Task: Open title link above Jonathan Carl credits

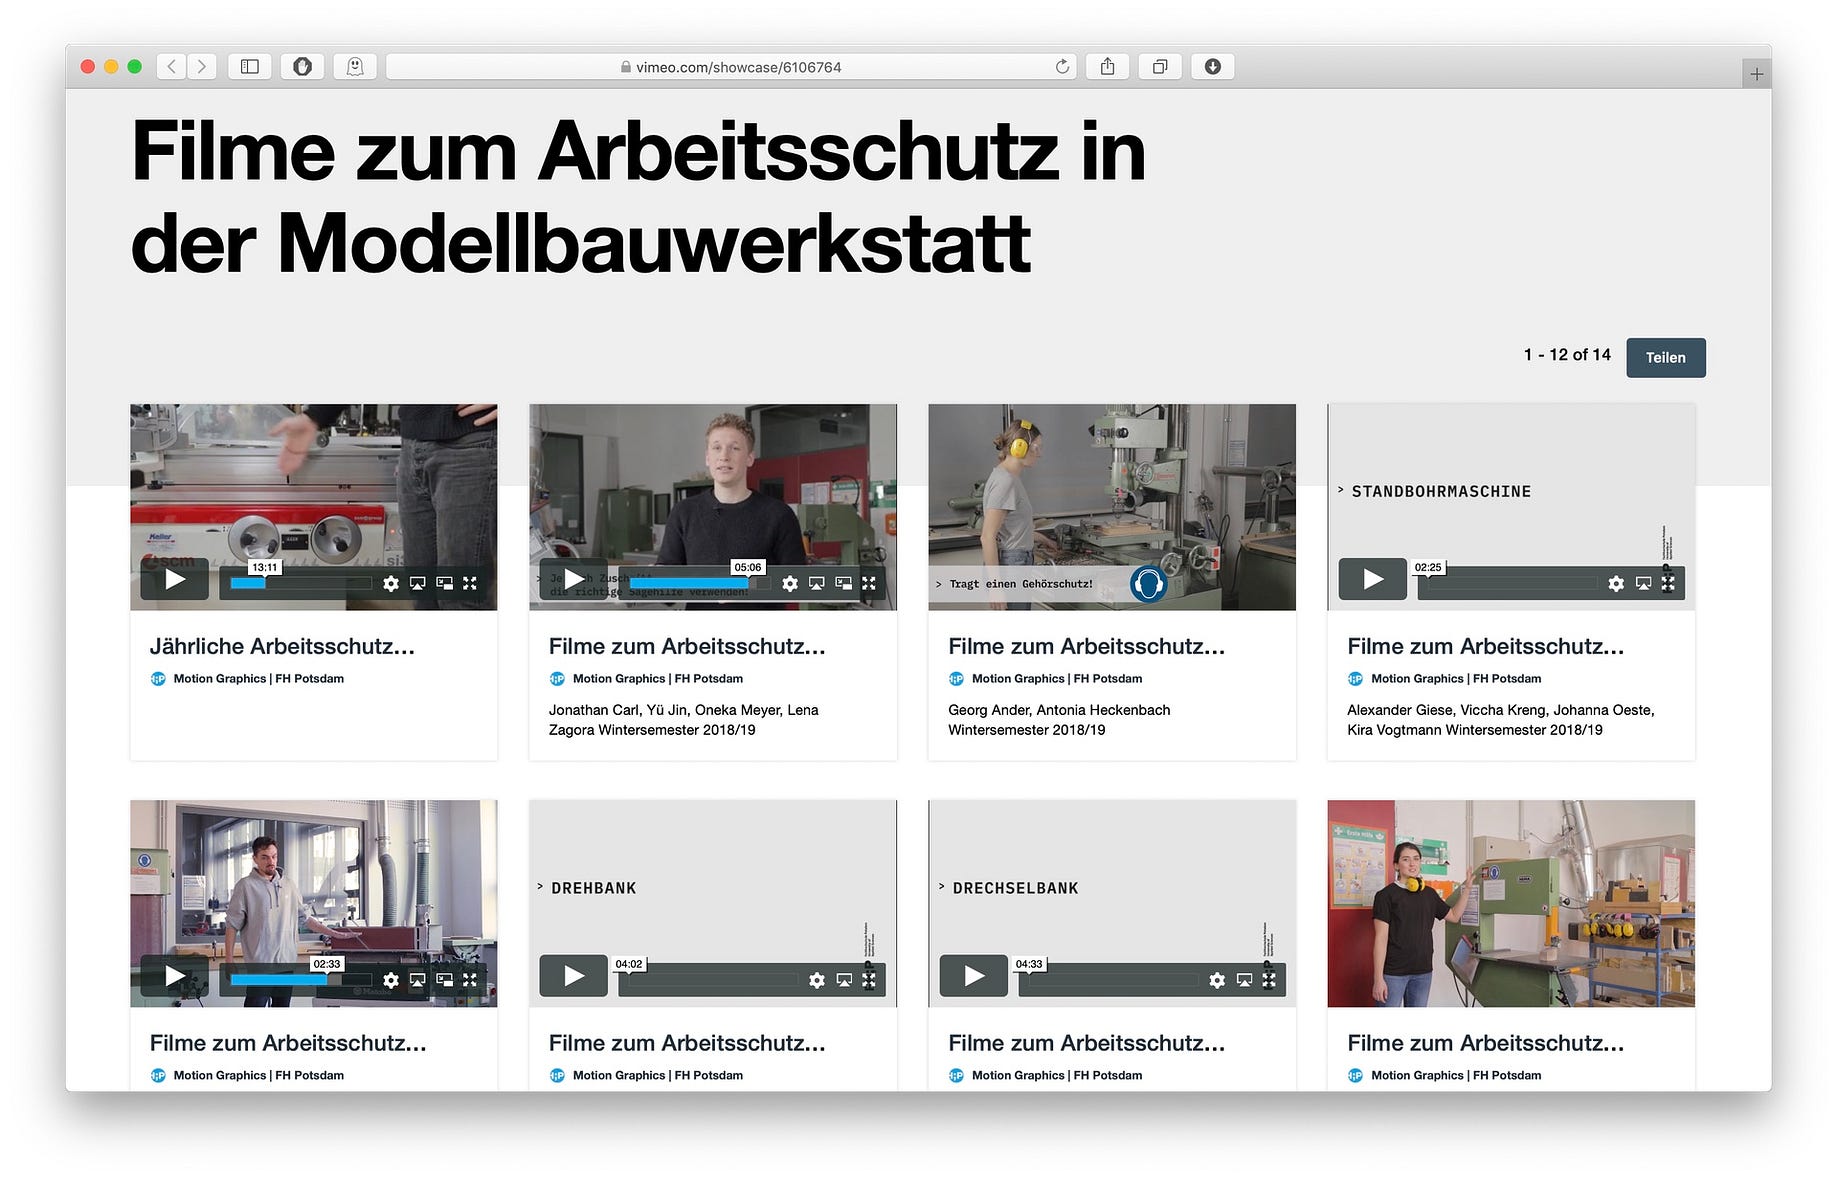Action: tap(687, 646)
